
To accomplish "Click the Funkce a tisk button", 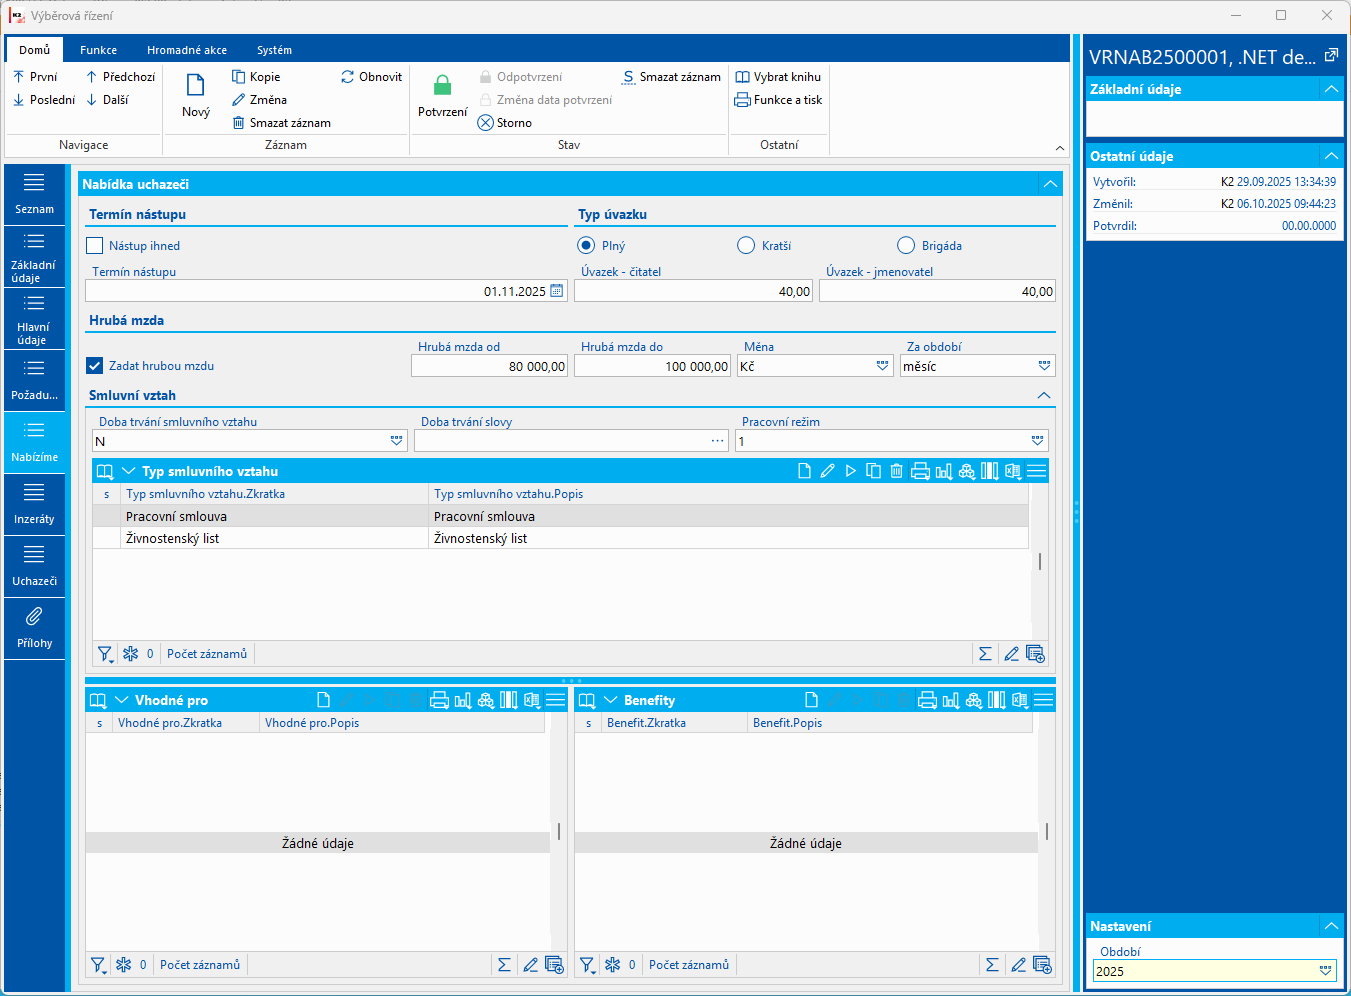I will [778, 100].
